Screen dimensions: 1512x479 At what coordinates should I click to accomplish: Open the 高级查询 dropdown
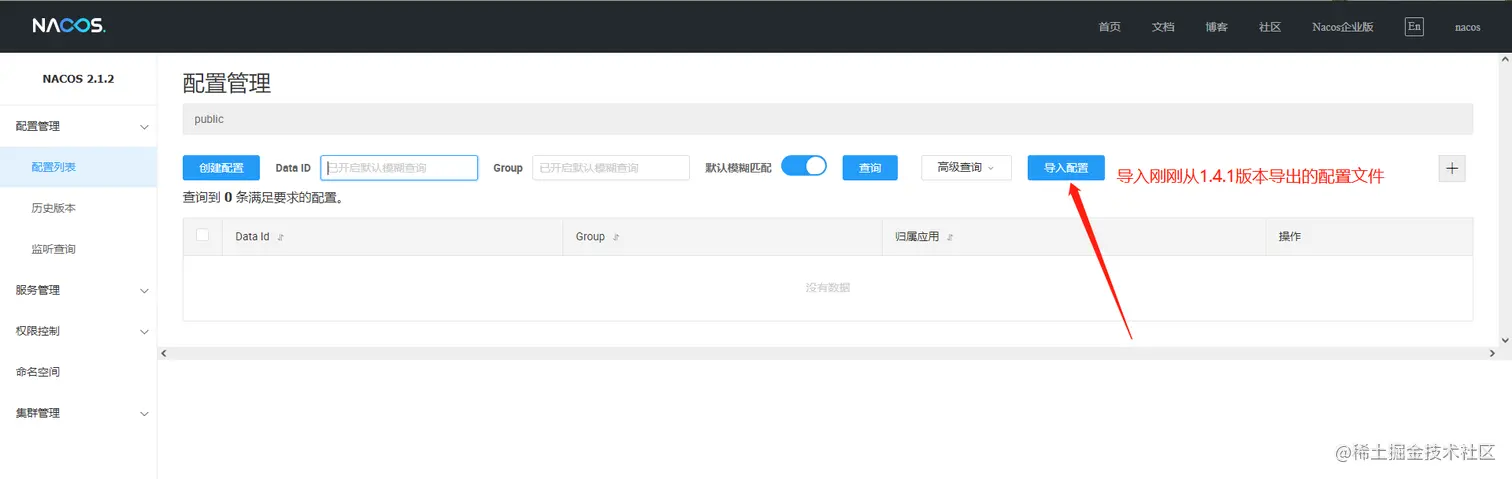(x=966, y=168)
